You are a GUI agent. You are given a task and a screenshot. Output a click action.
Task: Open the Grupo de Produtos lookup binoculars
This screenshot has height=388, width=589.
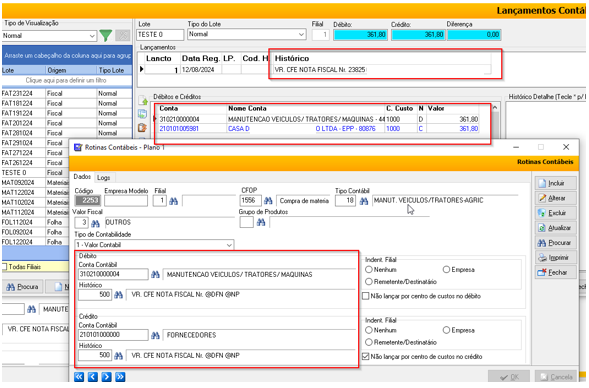261,223
